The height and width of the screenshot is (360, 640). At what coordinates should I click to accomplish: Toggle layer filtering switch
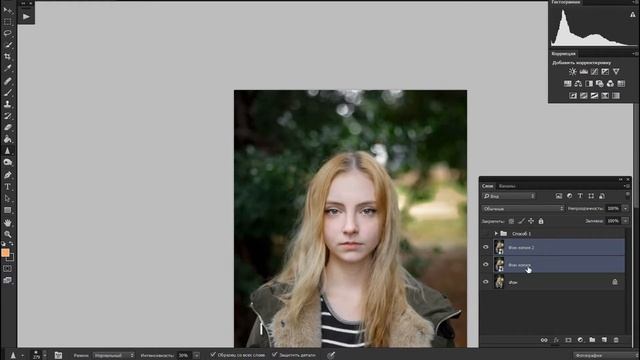pyautogui.click(x=628, y=196)
